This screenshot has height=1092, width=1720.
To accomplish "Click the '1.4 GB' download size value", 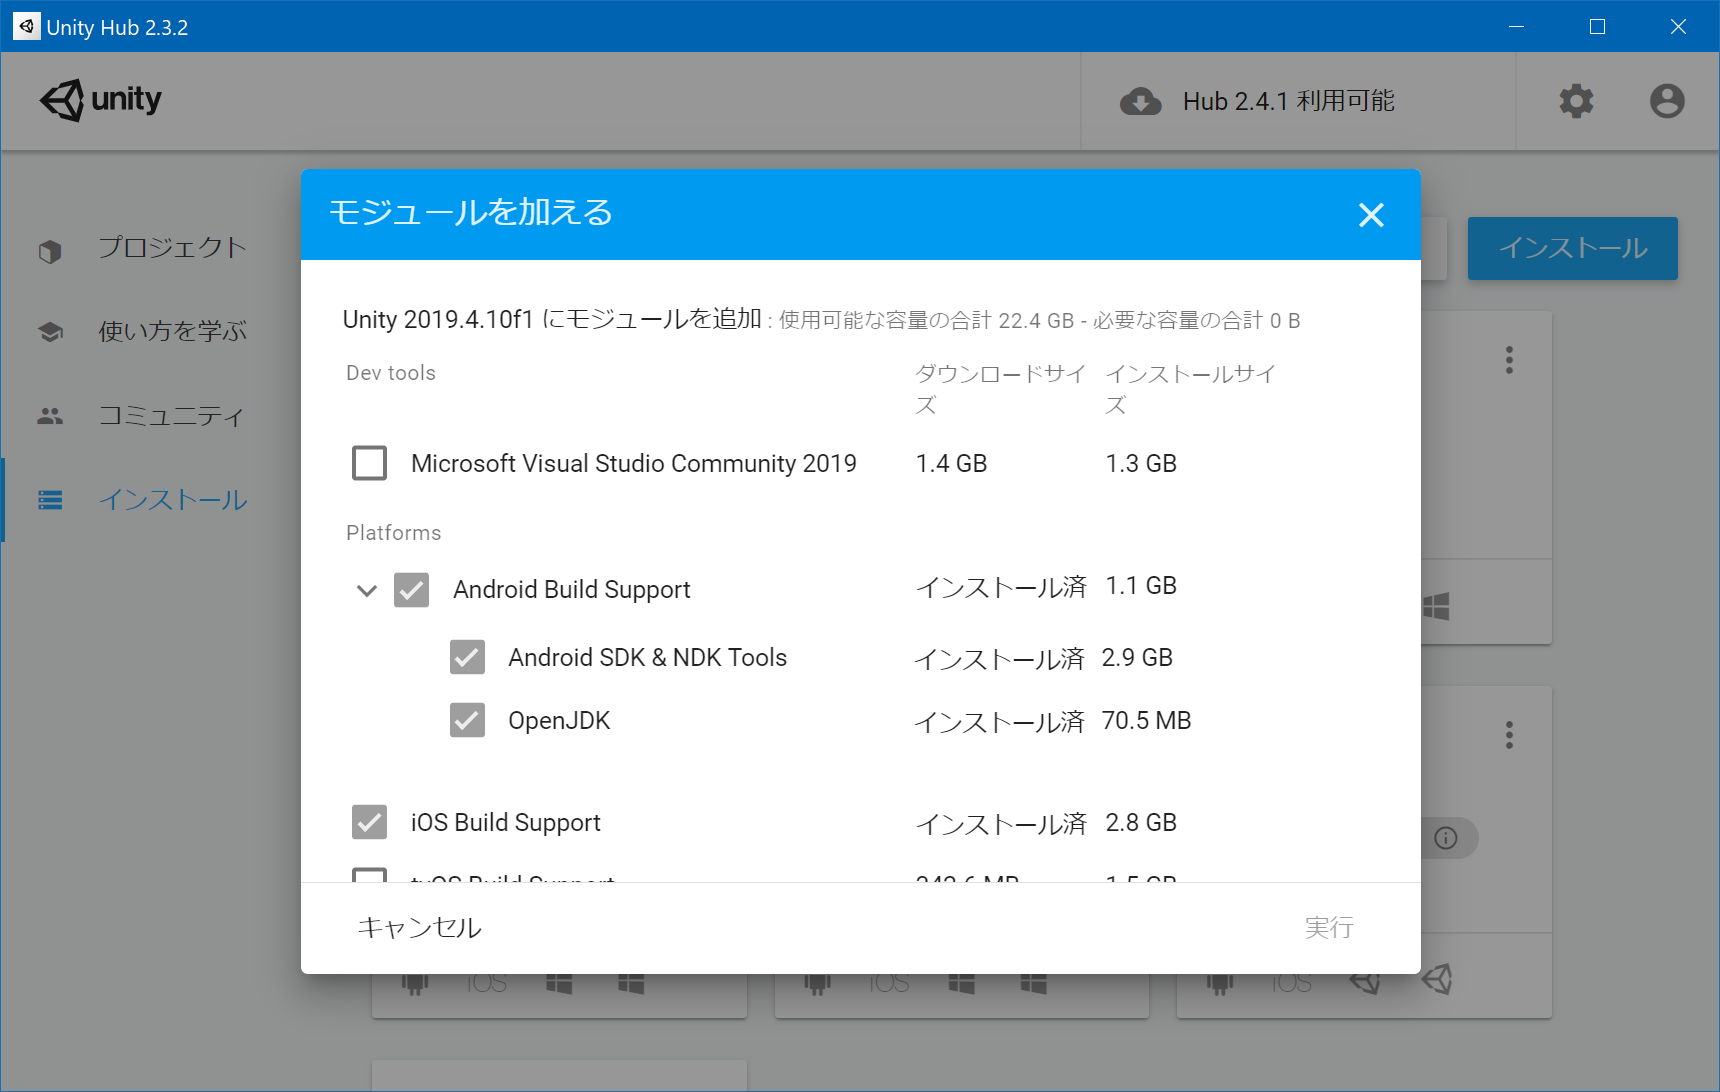I will pyautogui.click(x=951, y=464).
